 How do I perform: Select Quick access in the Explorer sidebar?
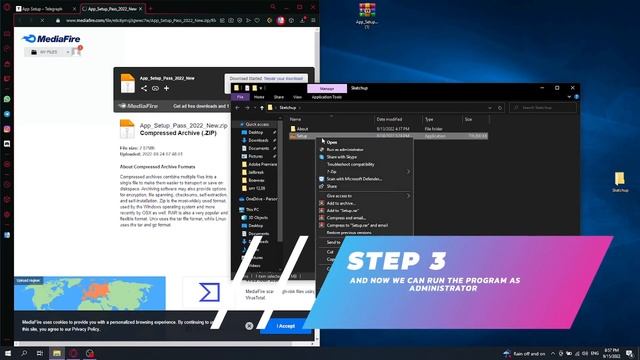click(257, 124)
